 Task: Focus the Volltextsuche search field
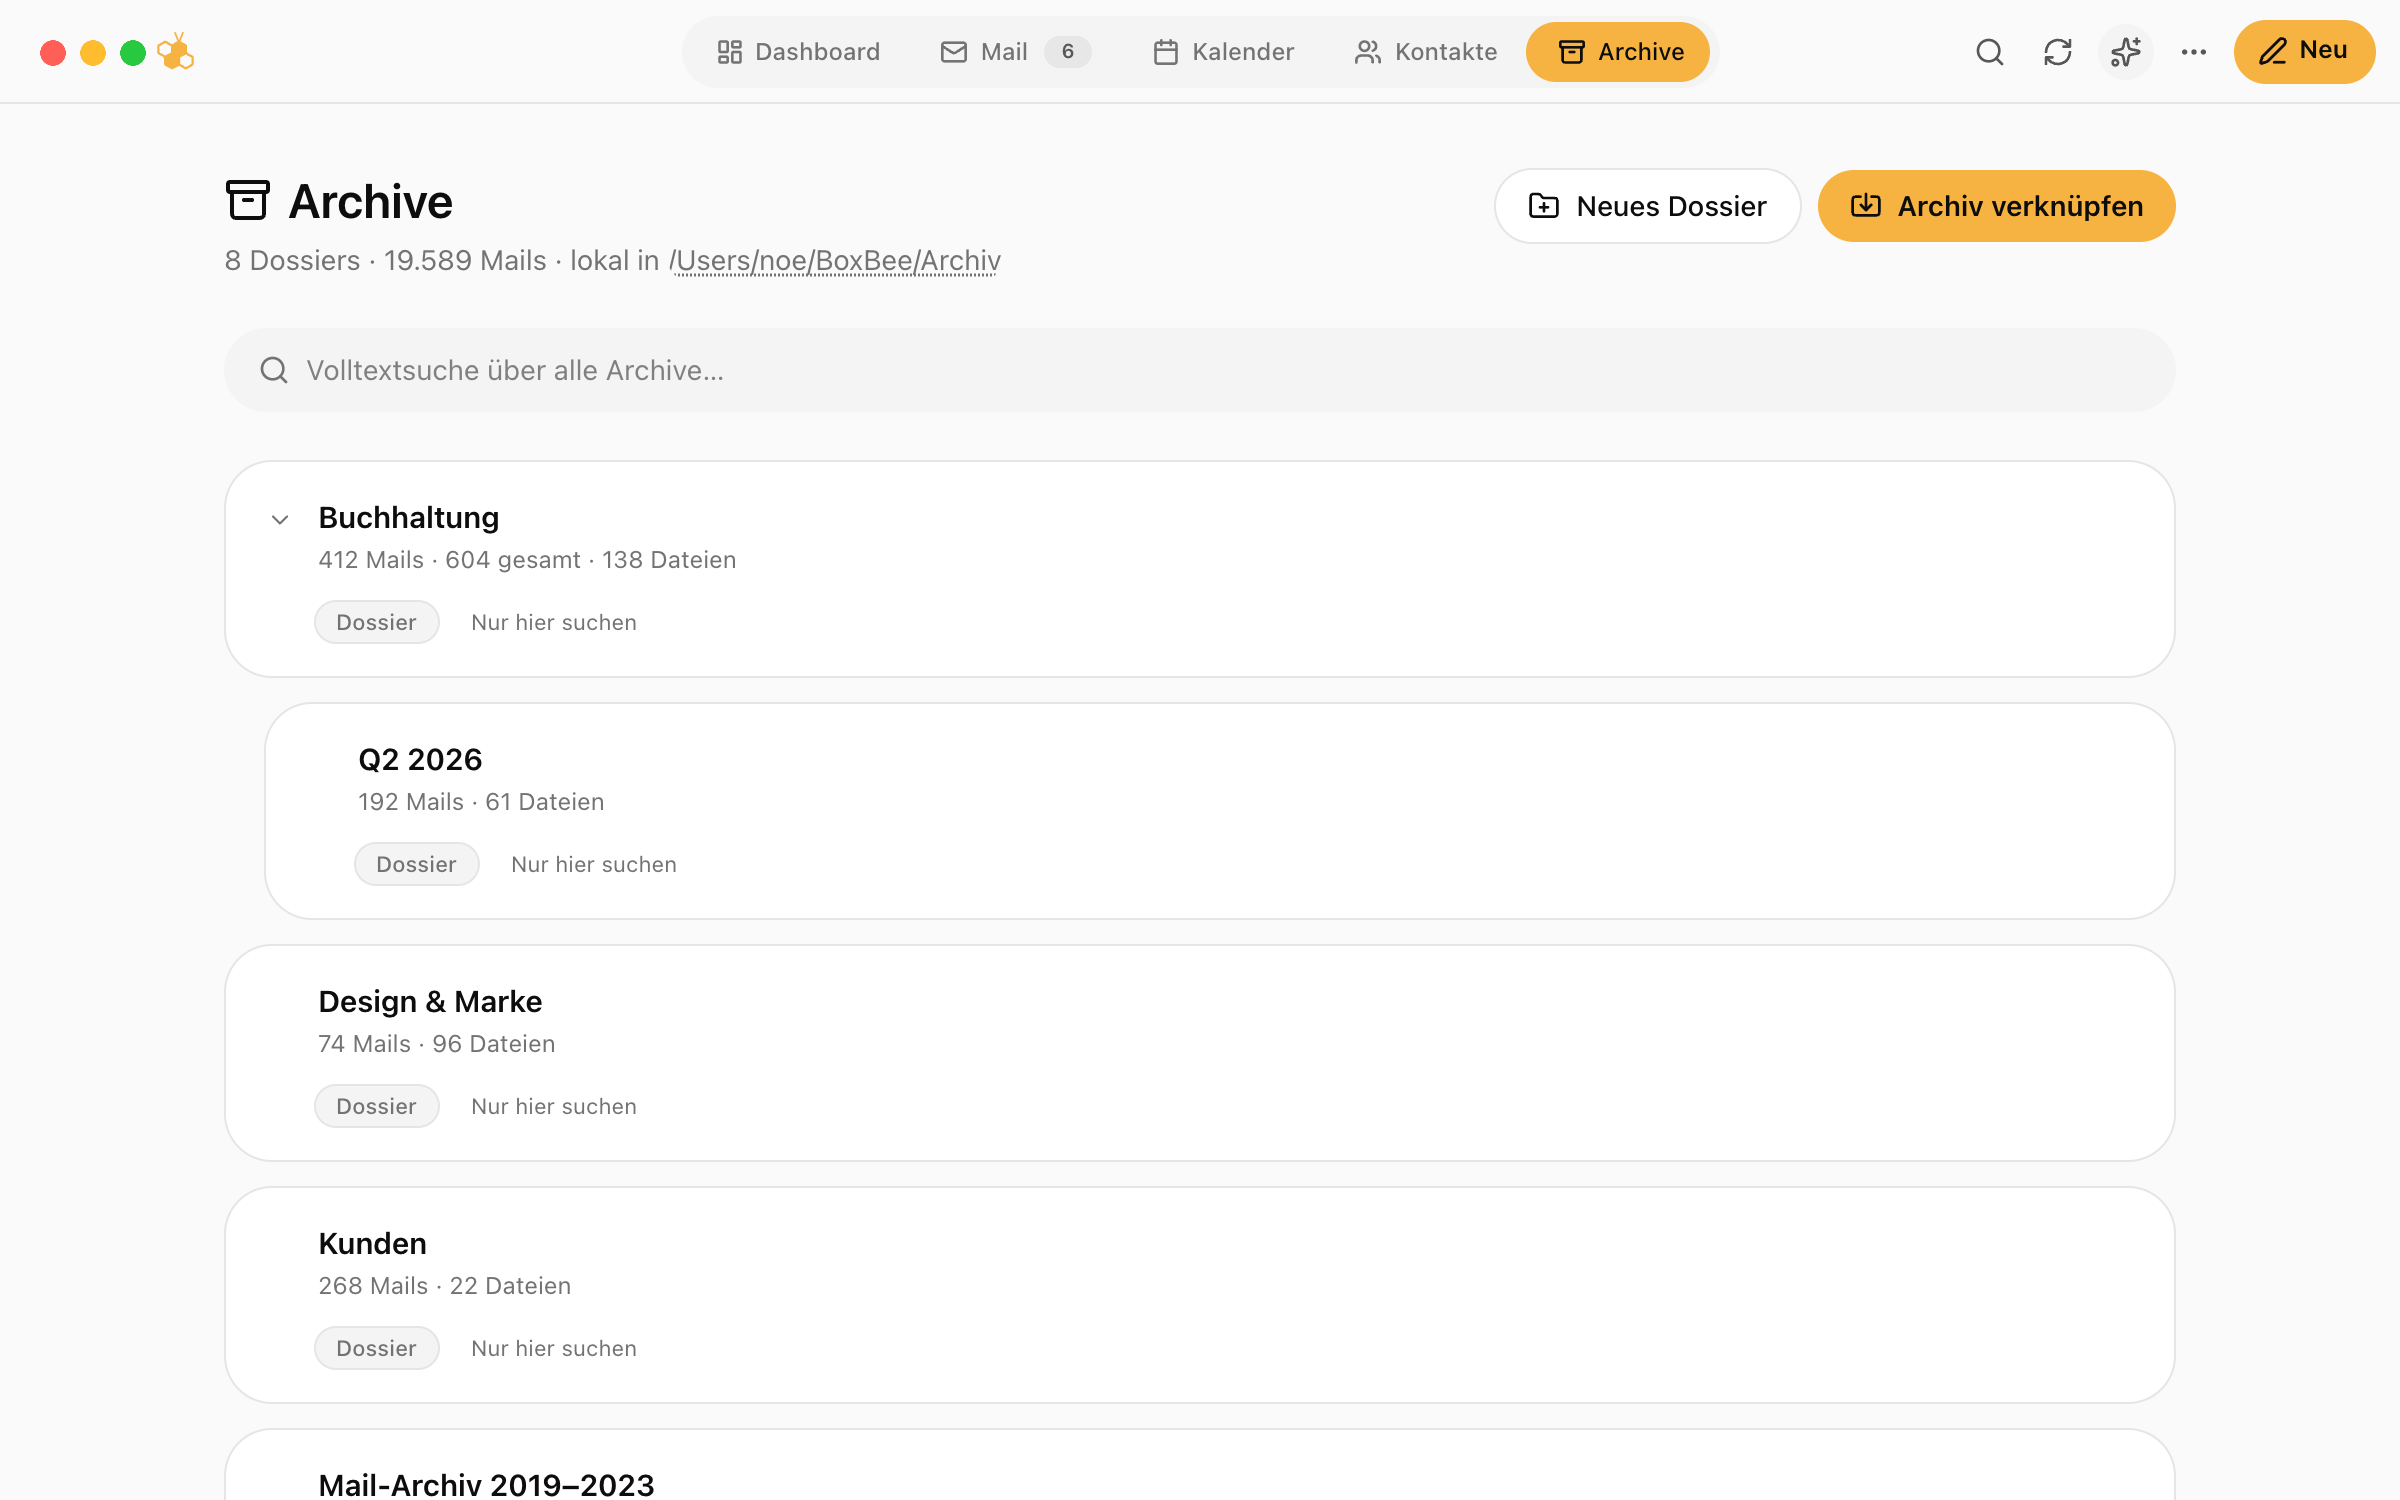point(1200,370)
